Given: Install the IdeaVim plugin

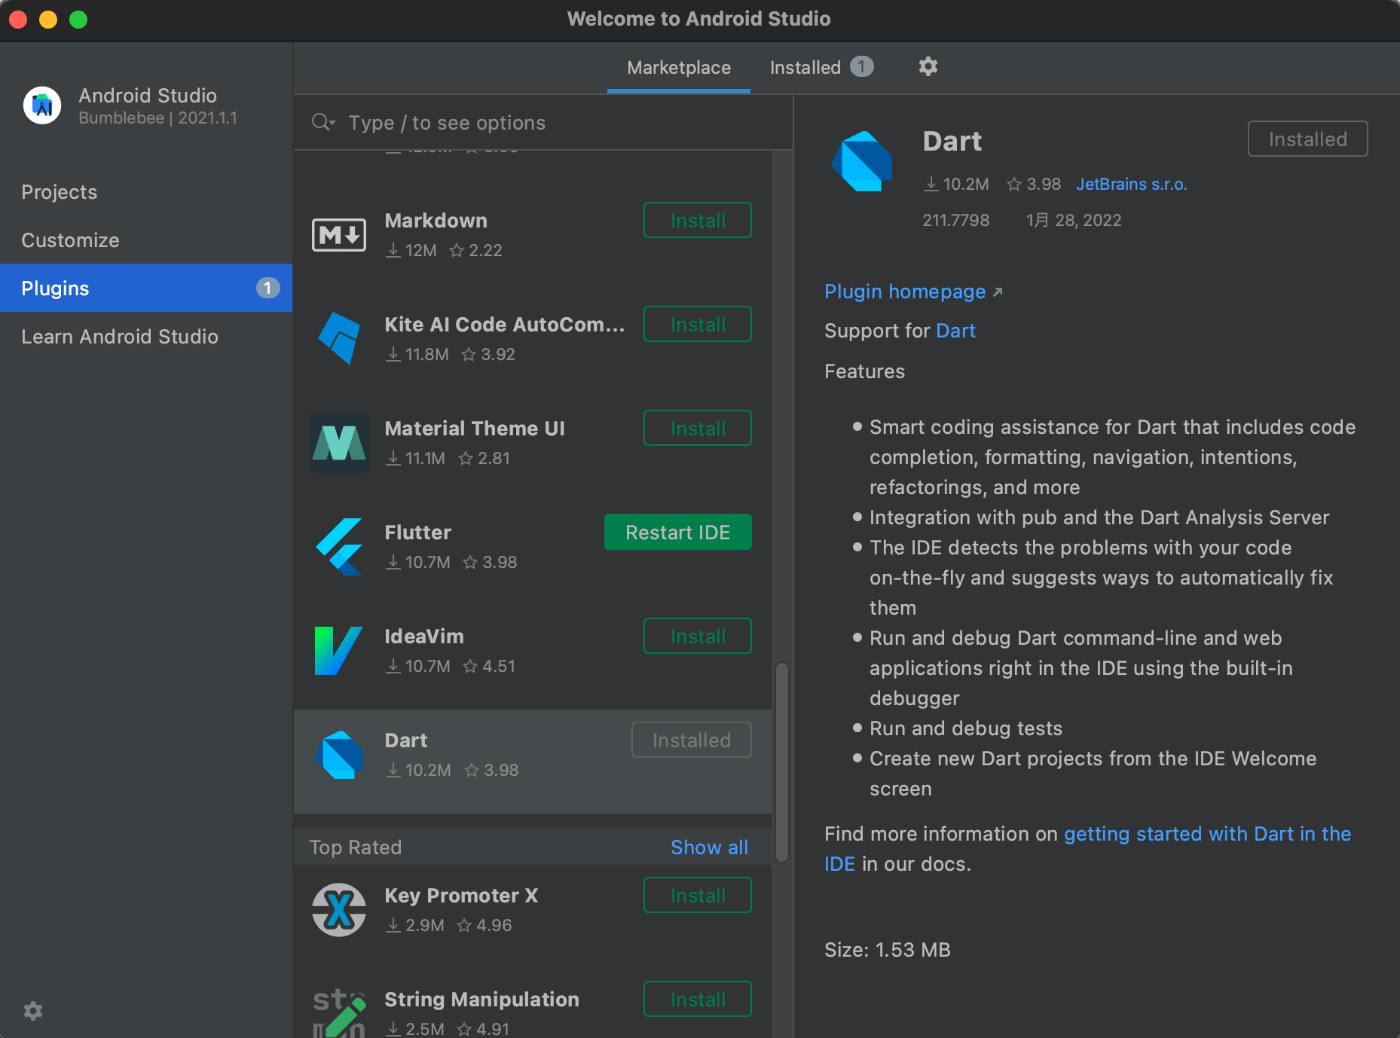Looking at the screenshot, I should (697, 636).
